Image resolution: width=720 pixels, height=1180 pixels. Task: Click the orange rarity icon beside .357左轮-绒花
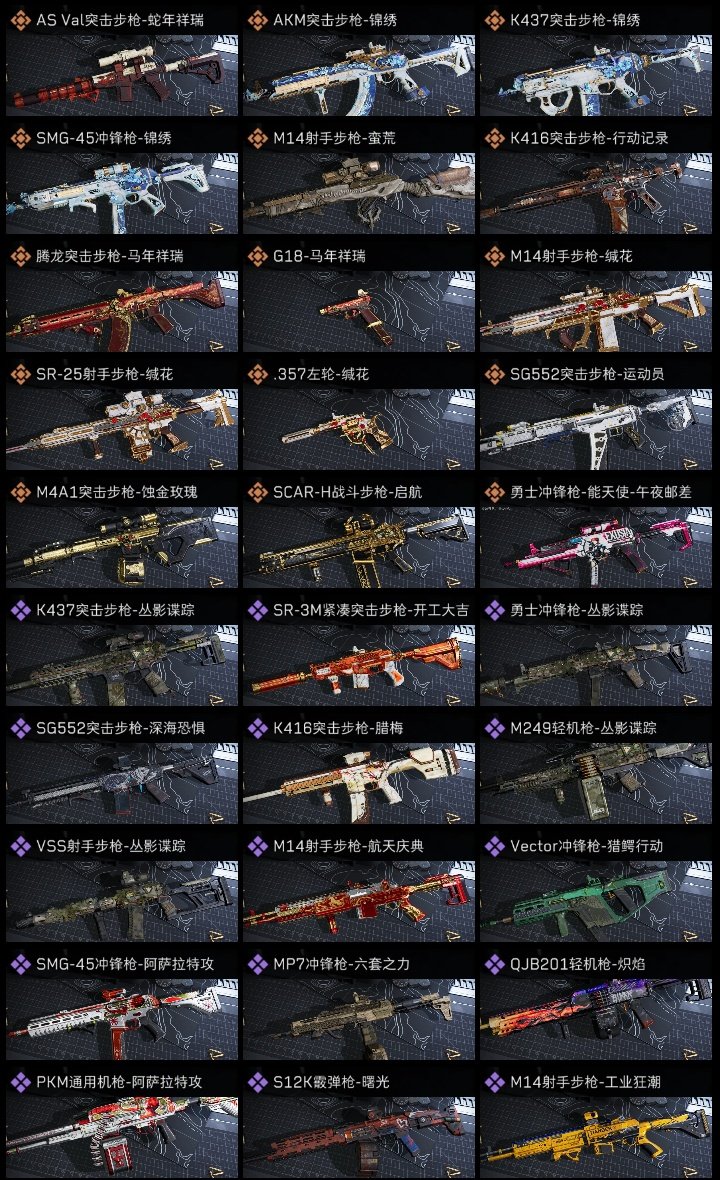257,374
